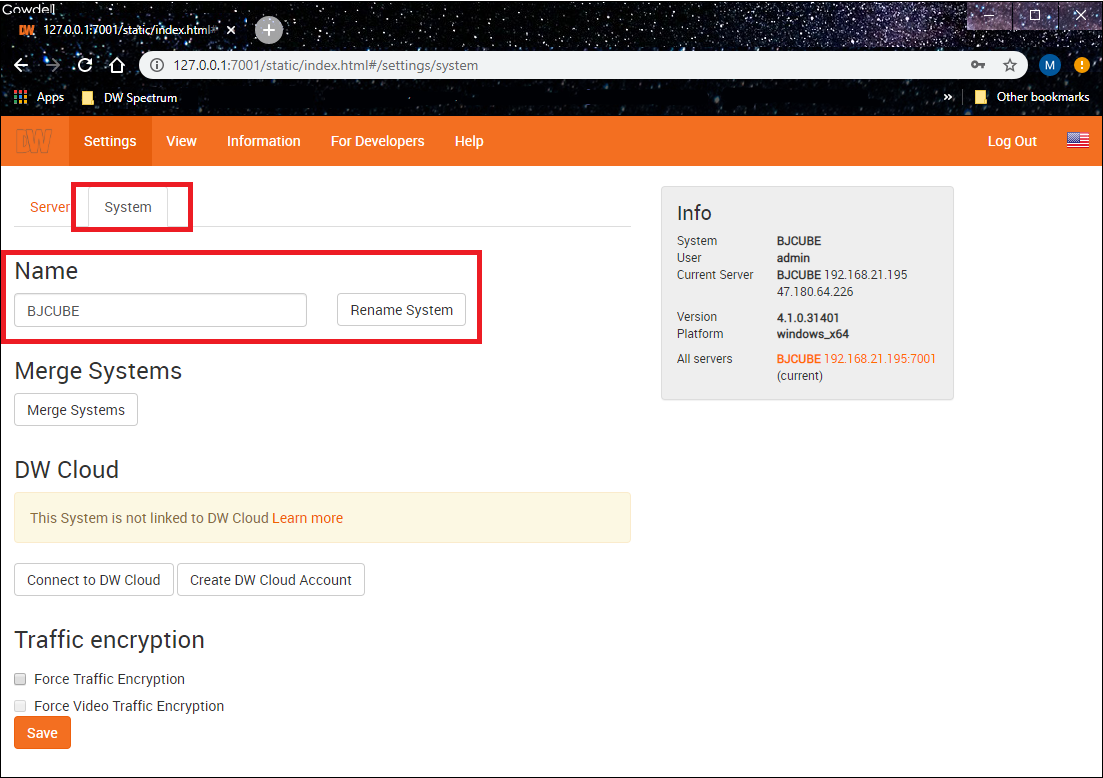Log out of the web admin

pos(1012,141)
